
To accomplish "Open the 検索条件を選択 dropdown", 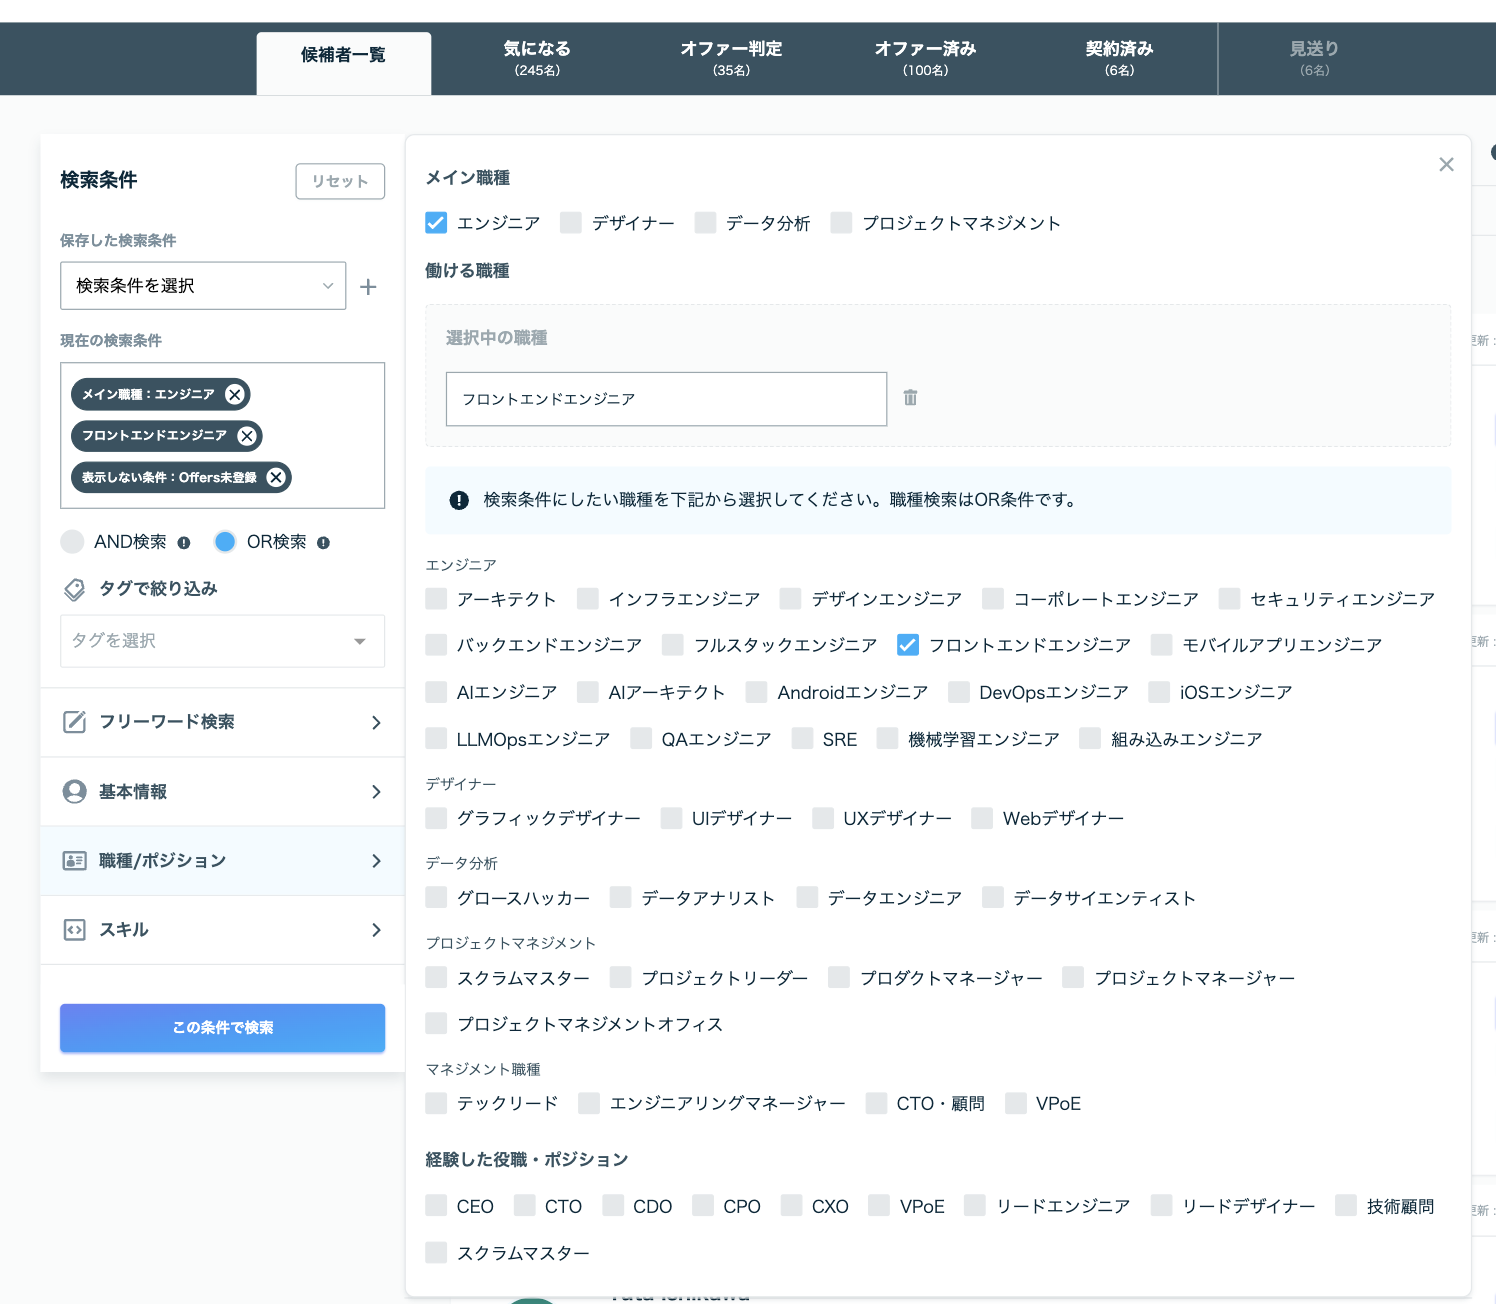I will pos(203,286).
